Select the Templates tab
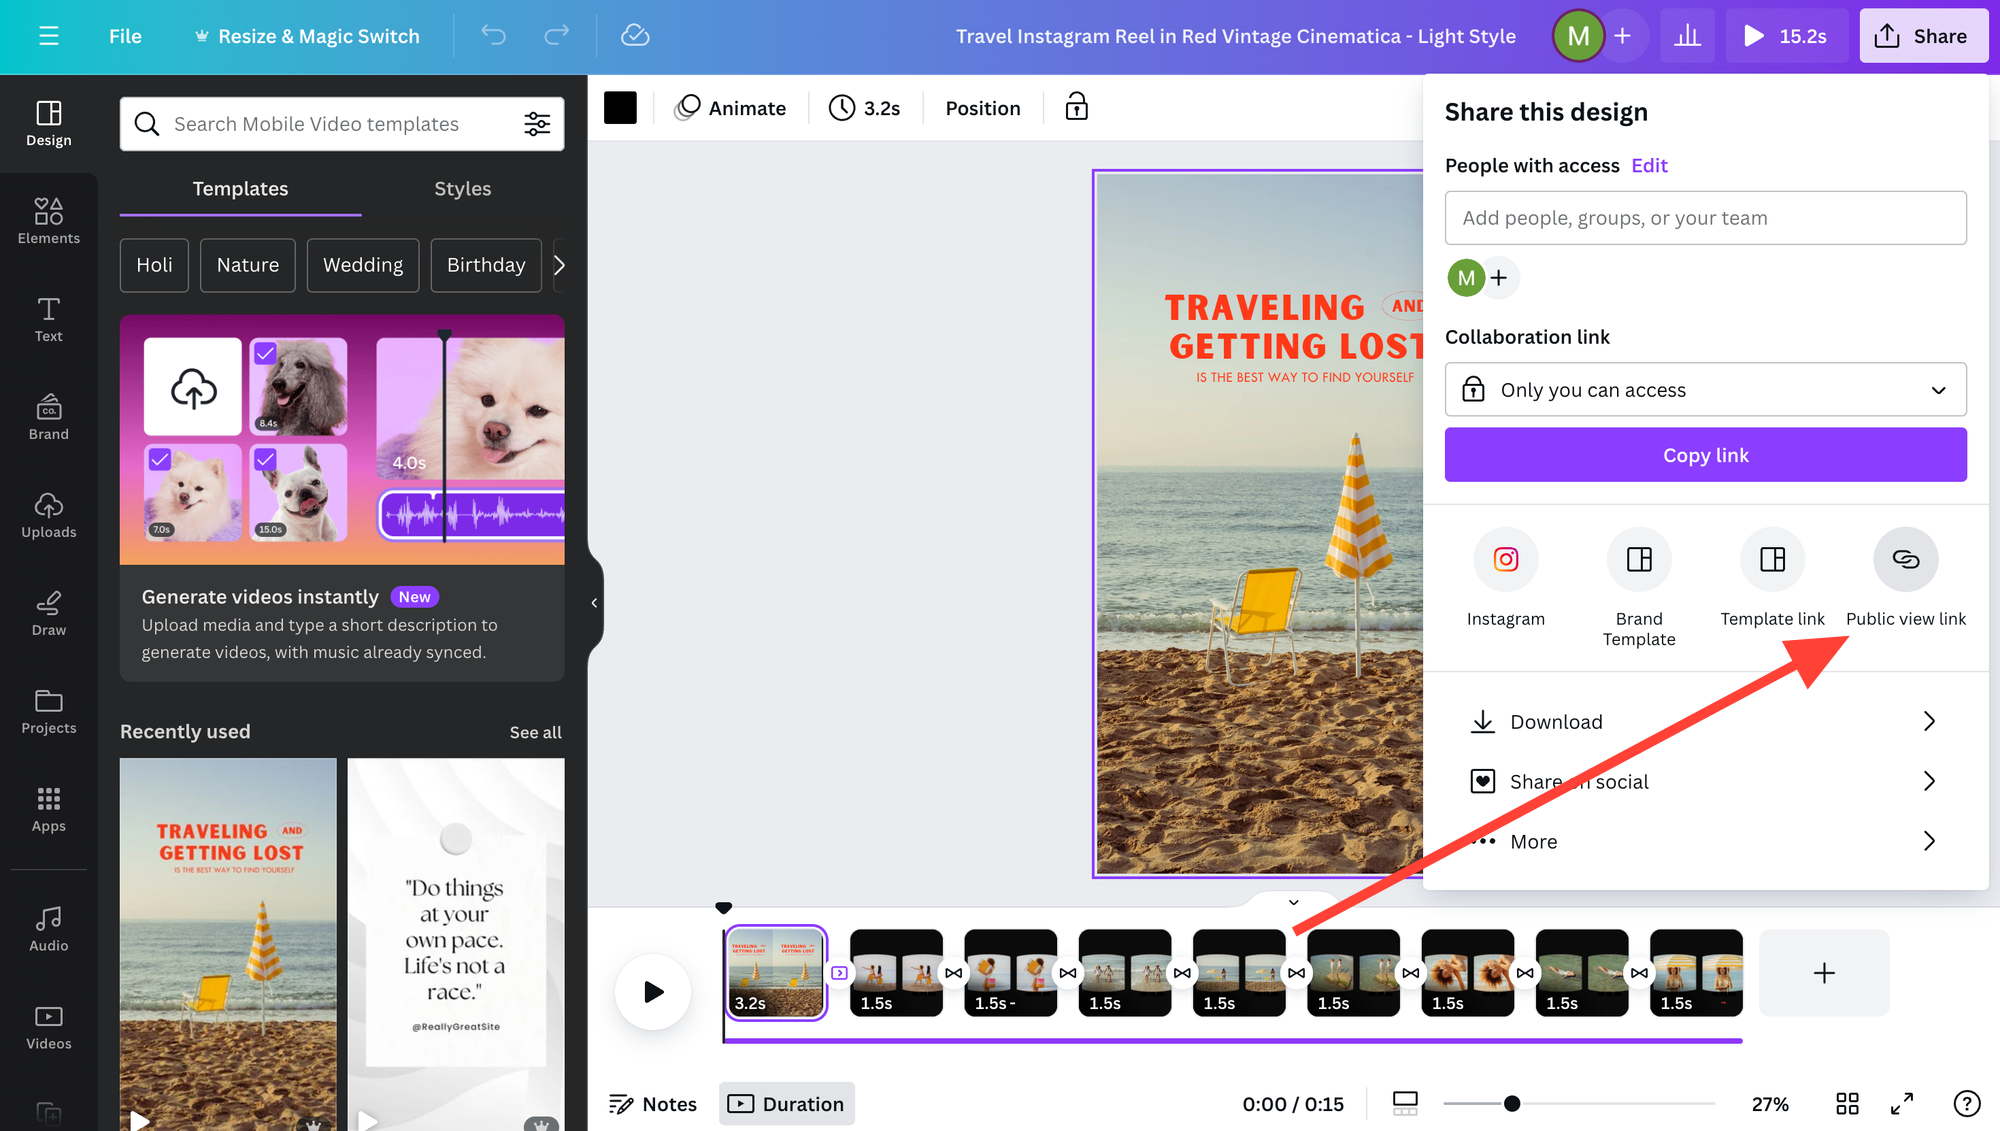This screenshot has height=1131, width=2000. pyautogui.click(x=240, y=188)
